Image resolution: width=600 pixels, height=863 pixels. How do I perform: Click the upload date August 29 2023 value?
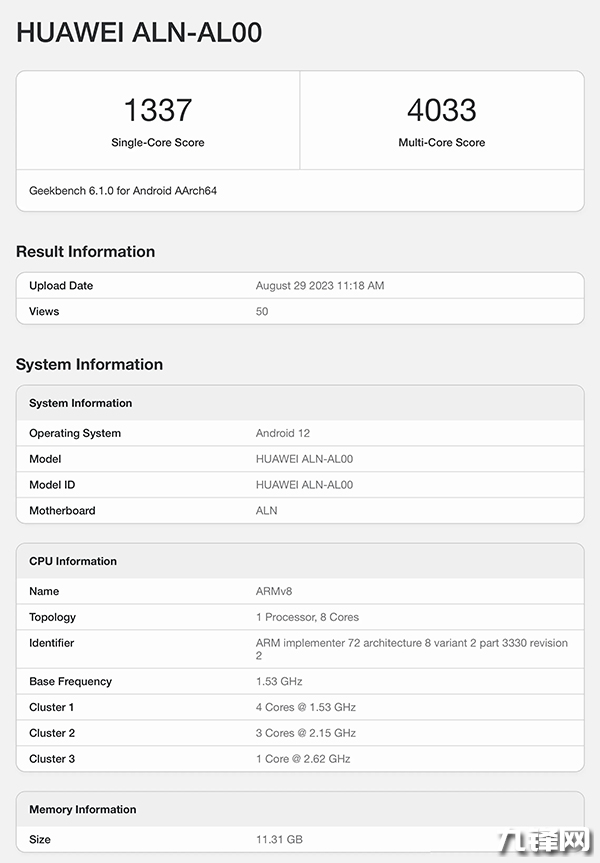pos(320,286)
